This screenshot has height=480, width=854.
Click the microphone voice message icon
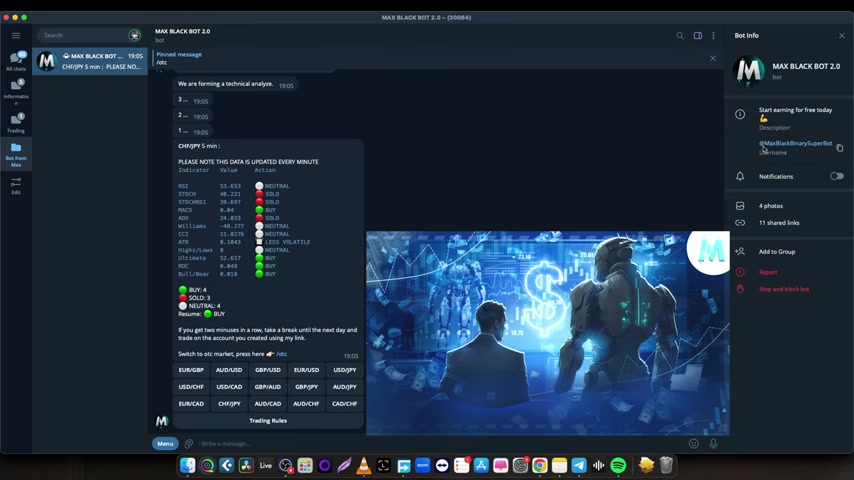pyautogui.click(x=713, y=444)
